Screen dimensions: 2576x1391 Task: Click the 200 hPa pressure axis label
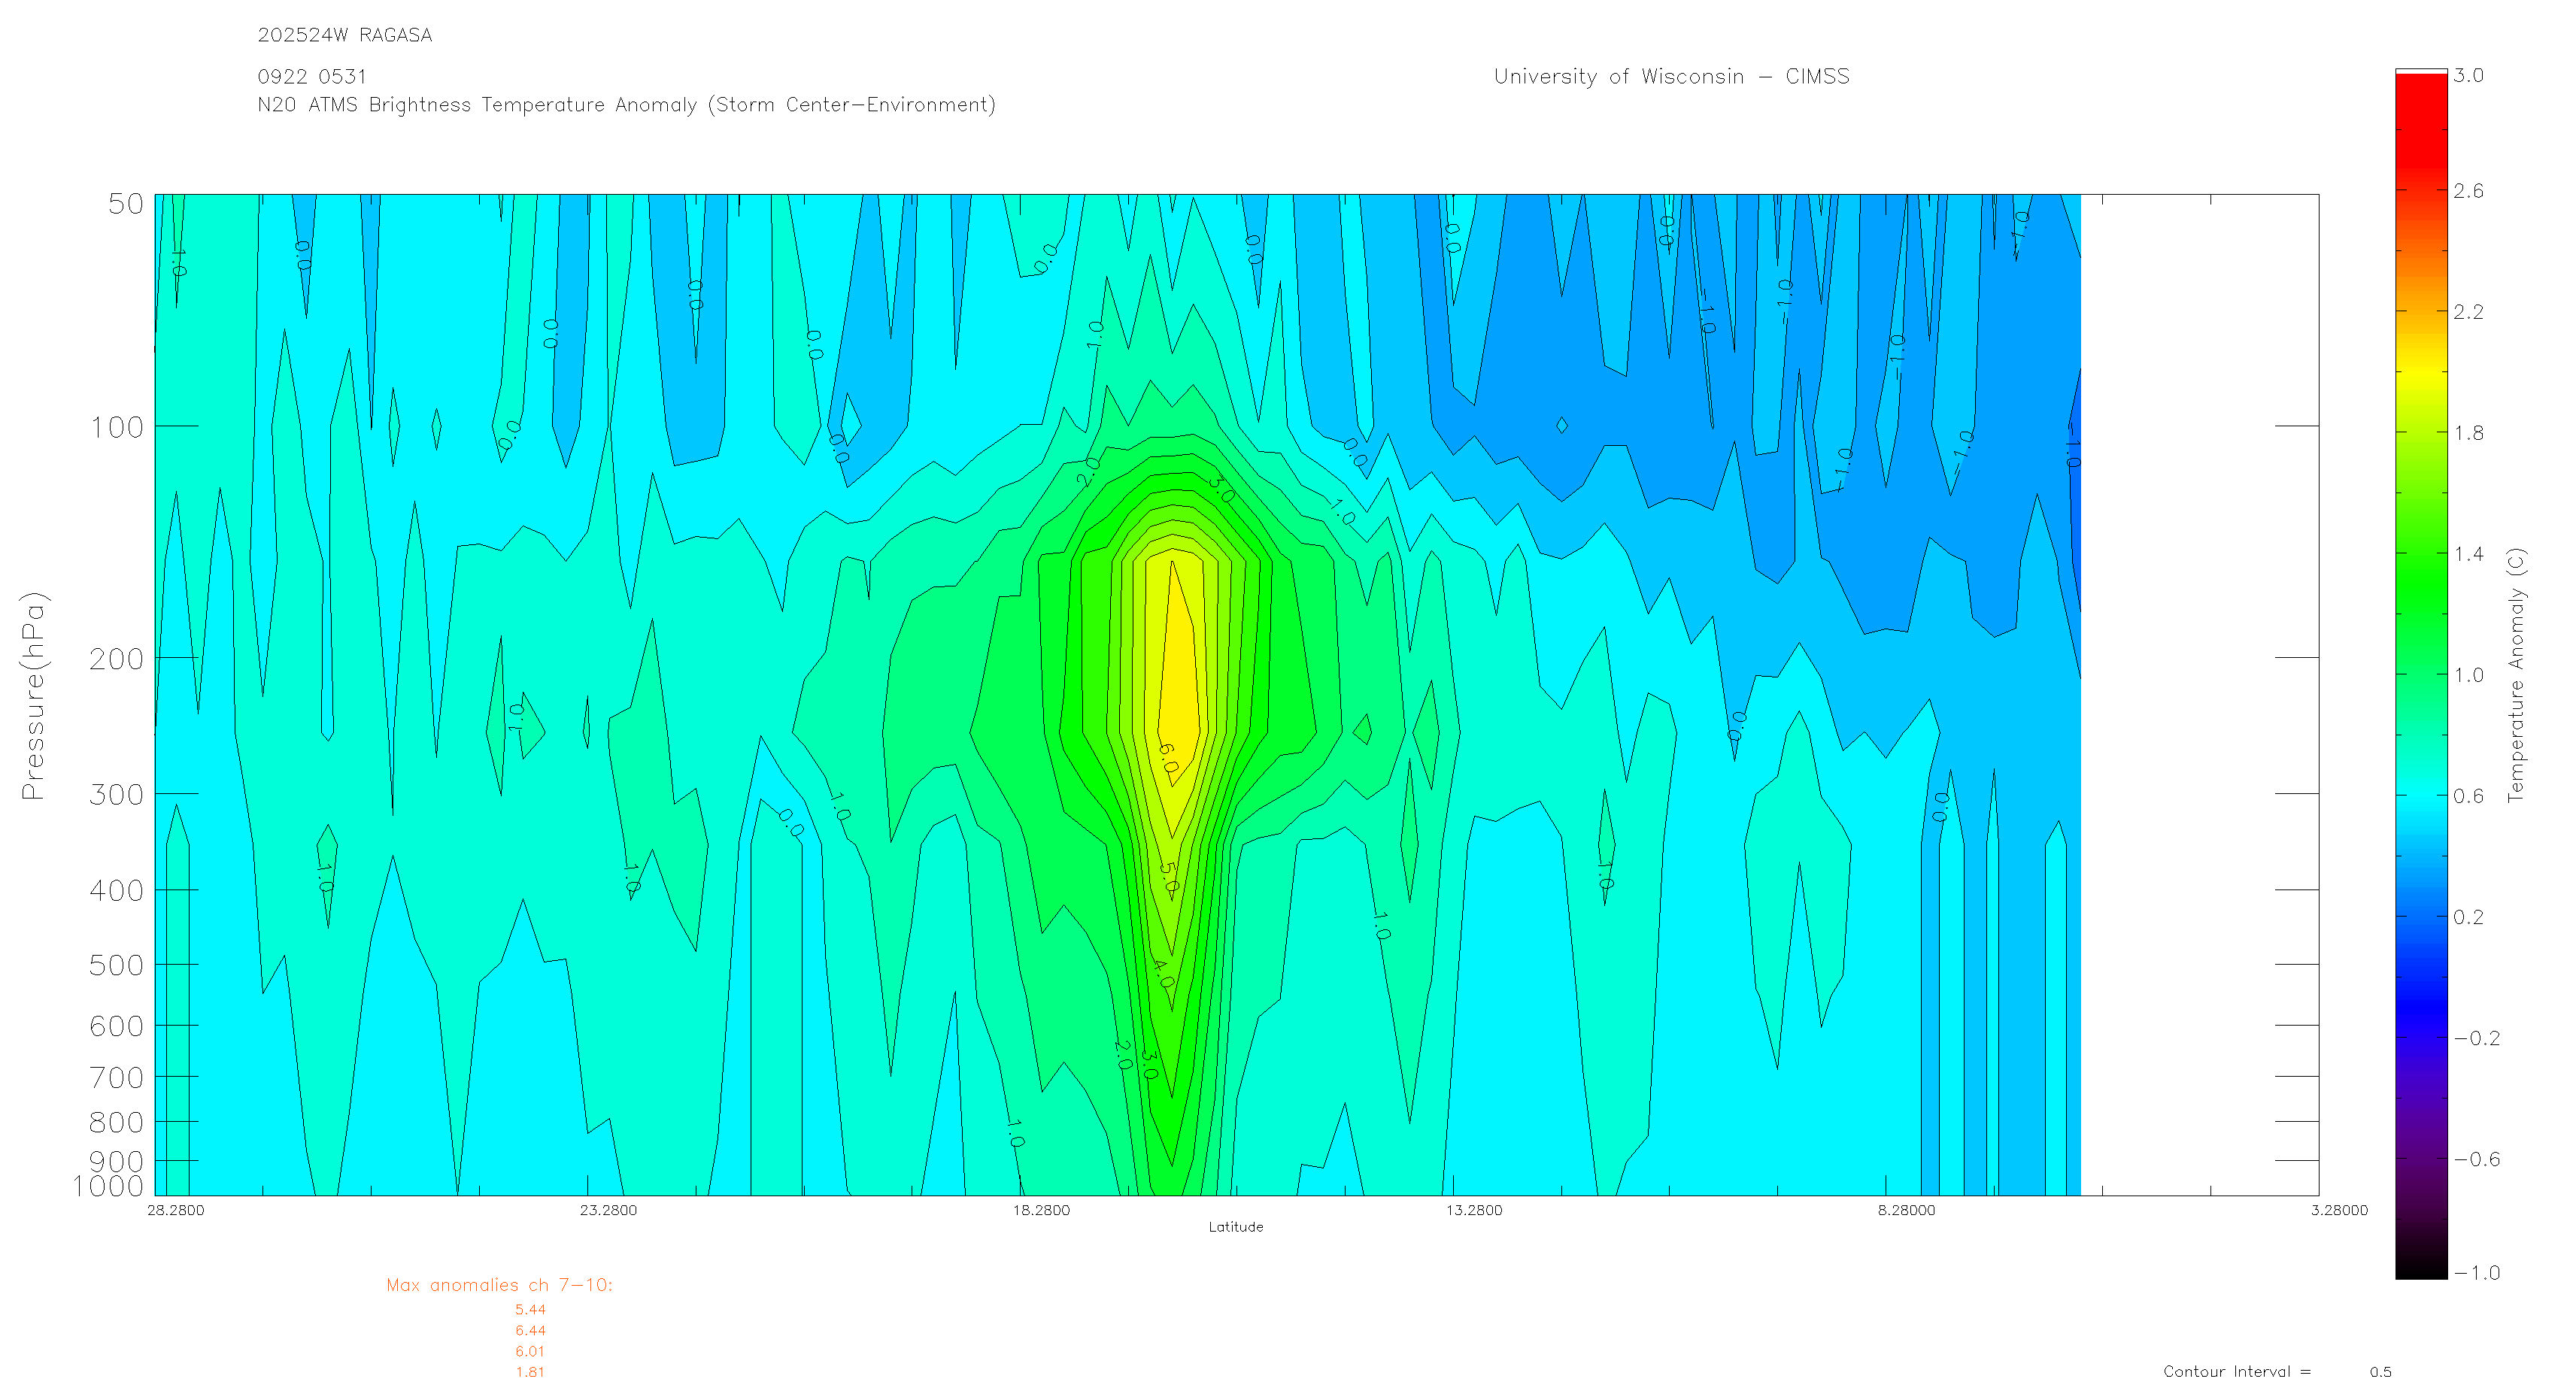(x=116, y=660)
